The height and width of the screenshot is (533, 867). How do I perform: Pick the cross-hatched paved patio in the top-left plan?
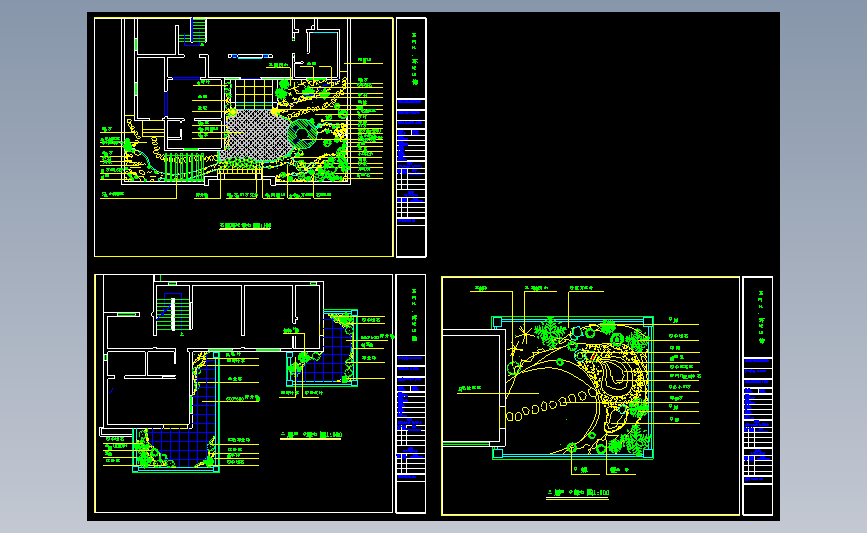pyautogui.click(x=258, y=135)
